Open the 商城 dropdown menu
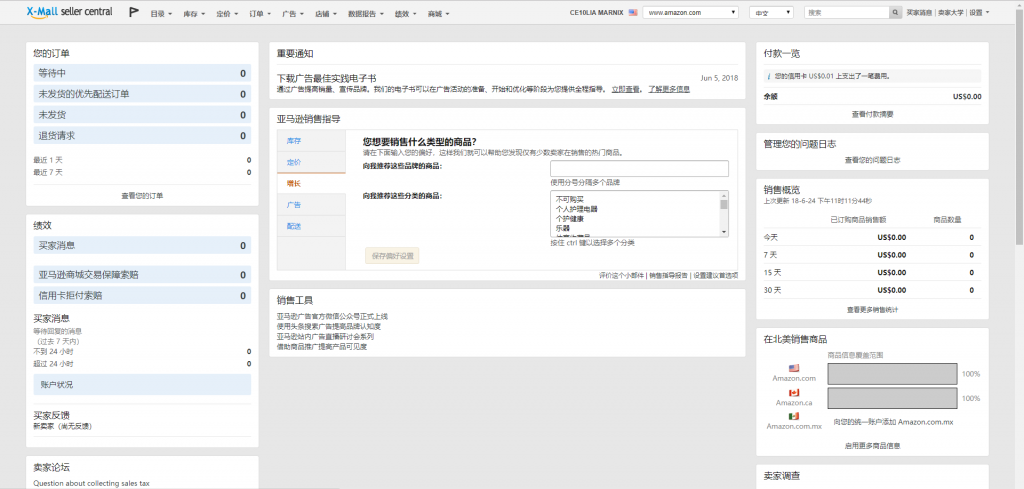This screenshot has height=489, width=1024. pyautogui.click(x=439, y=14)
